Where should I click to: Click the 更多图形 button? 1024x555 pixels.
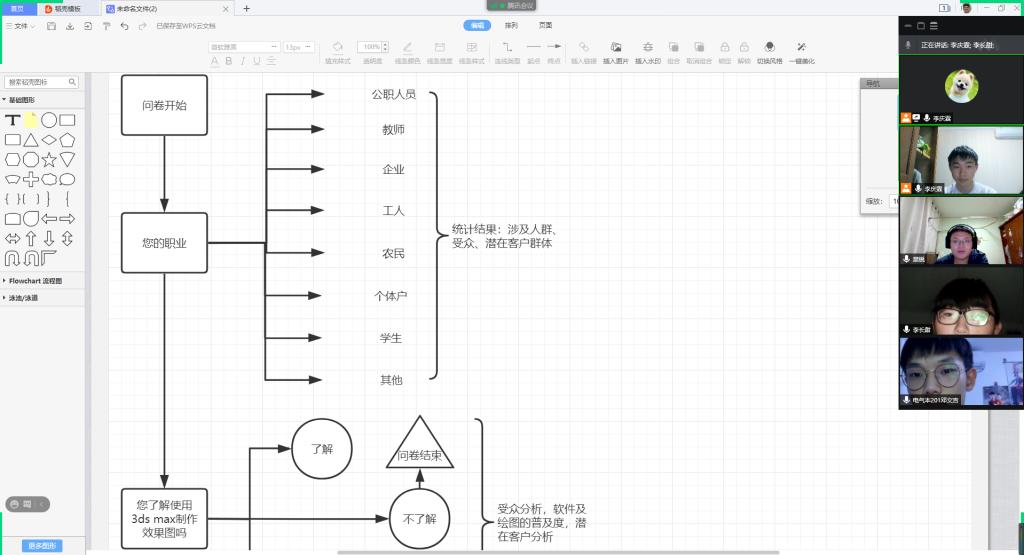point(42,545)
